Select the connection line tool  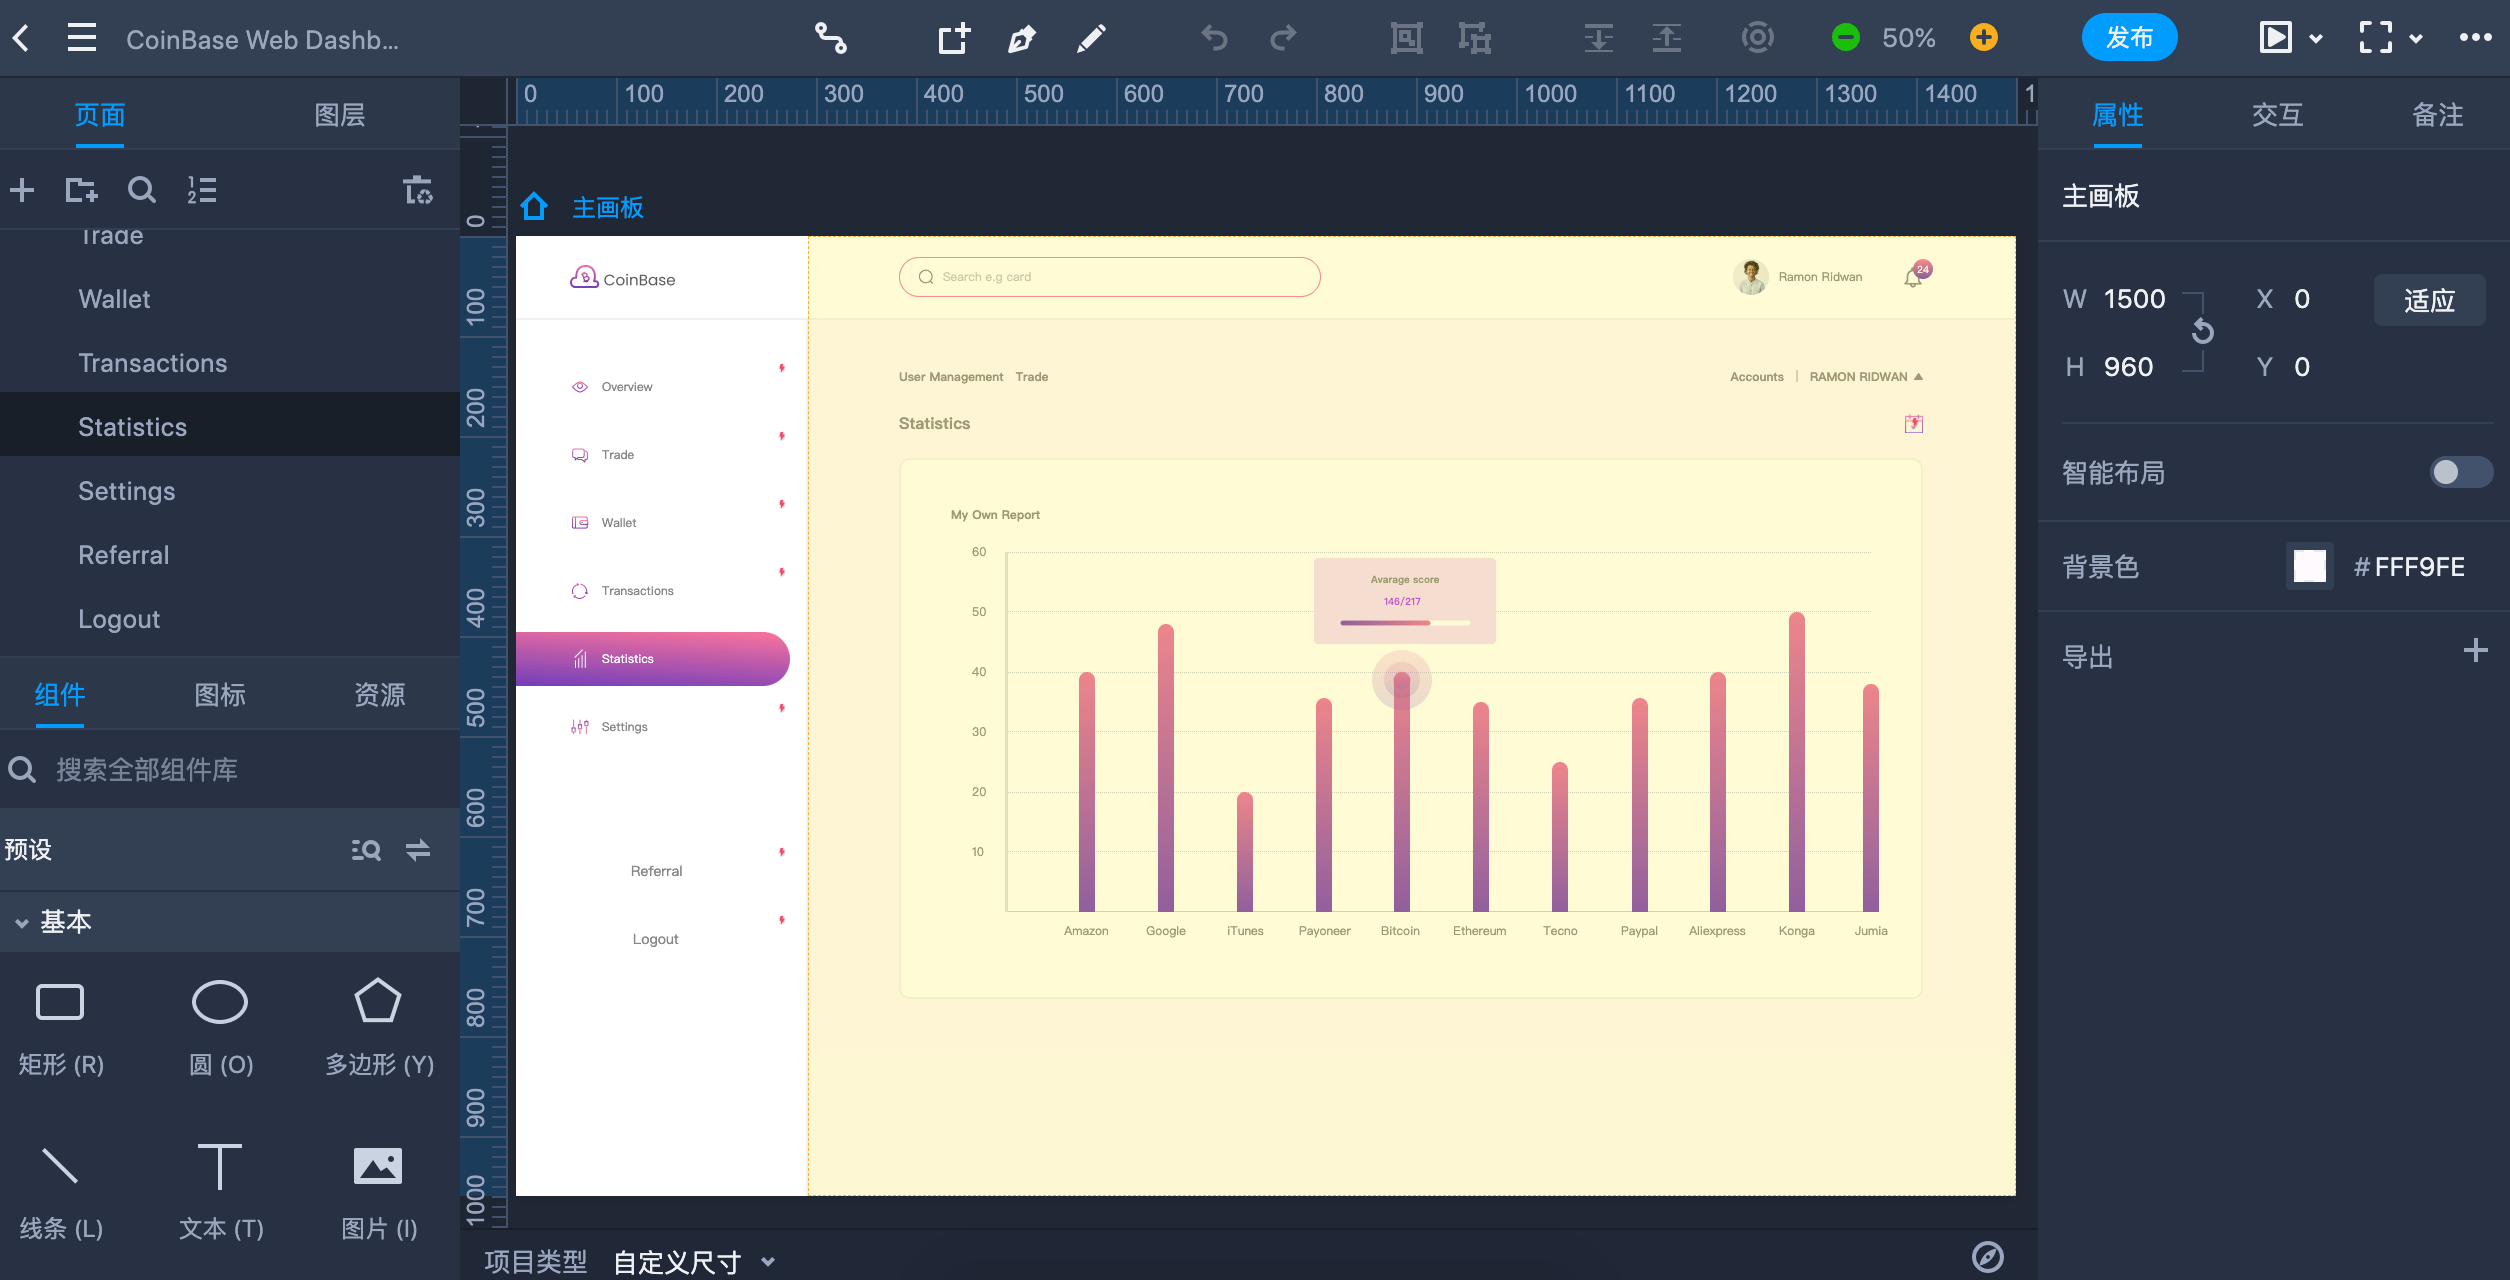pos(830,39)
